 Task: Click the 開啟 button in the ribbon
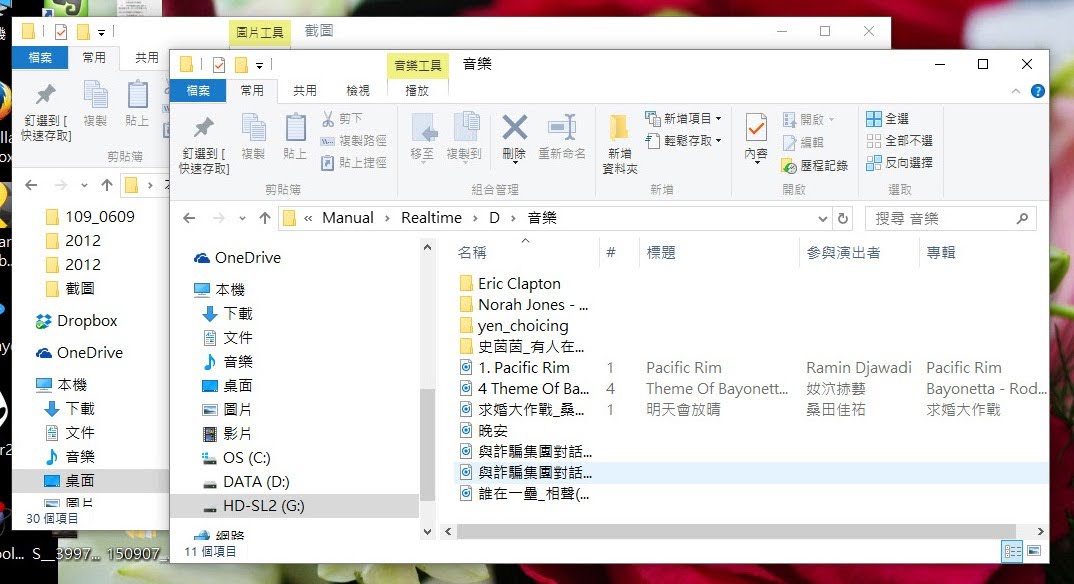tap(808, 119)
